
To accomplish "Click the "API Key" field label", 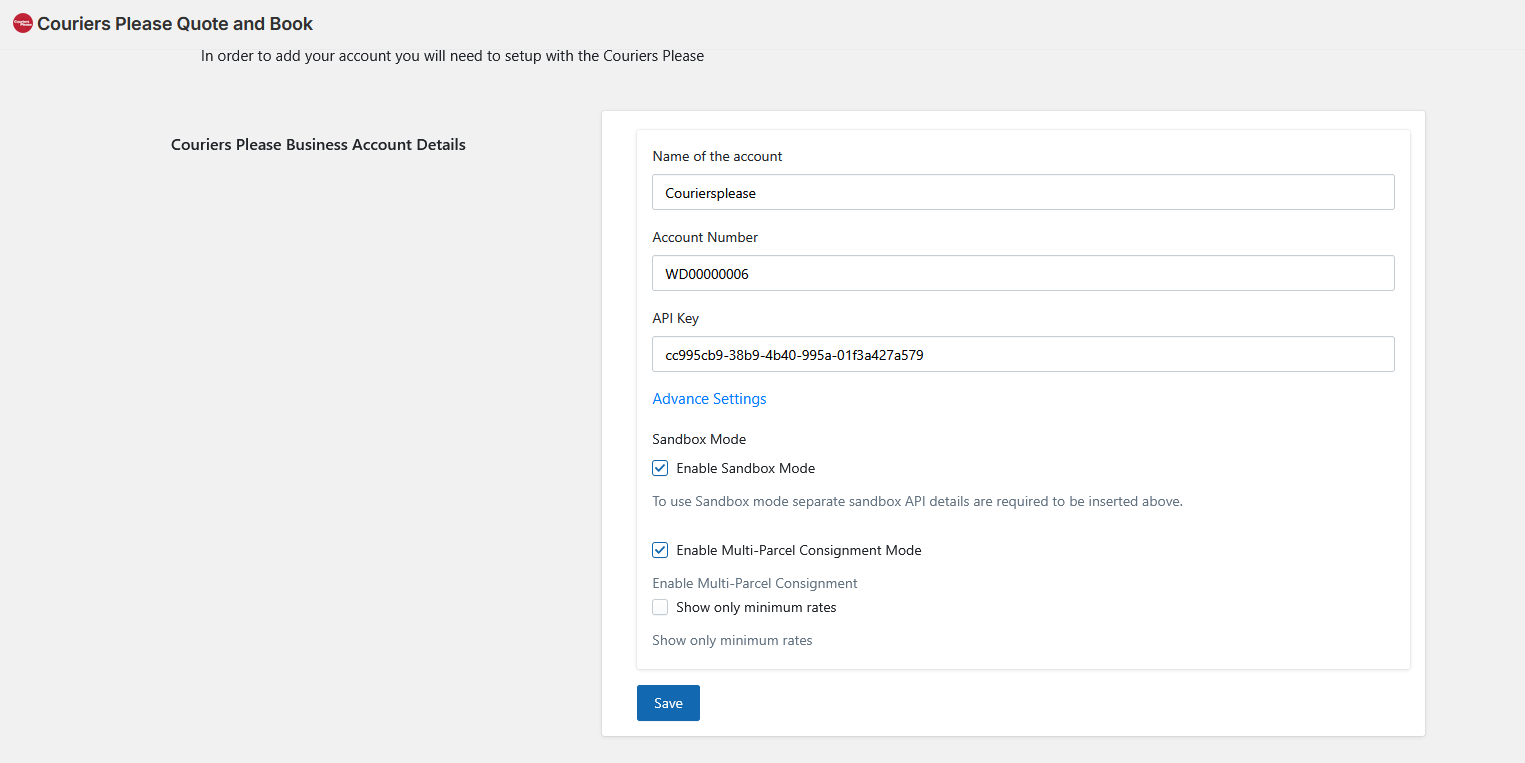I will coord(676,318).
